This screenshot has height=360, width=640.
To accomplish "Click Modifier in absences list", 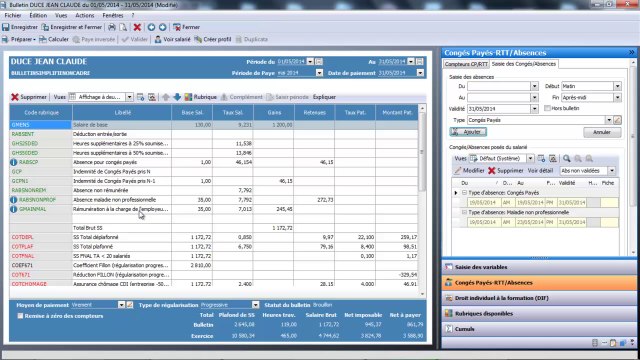I will (x=469, y=171).
